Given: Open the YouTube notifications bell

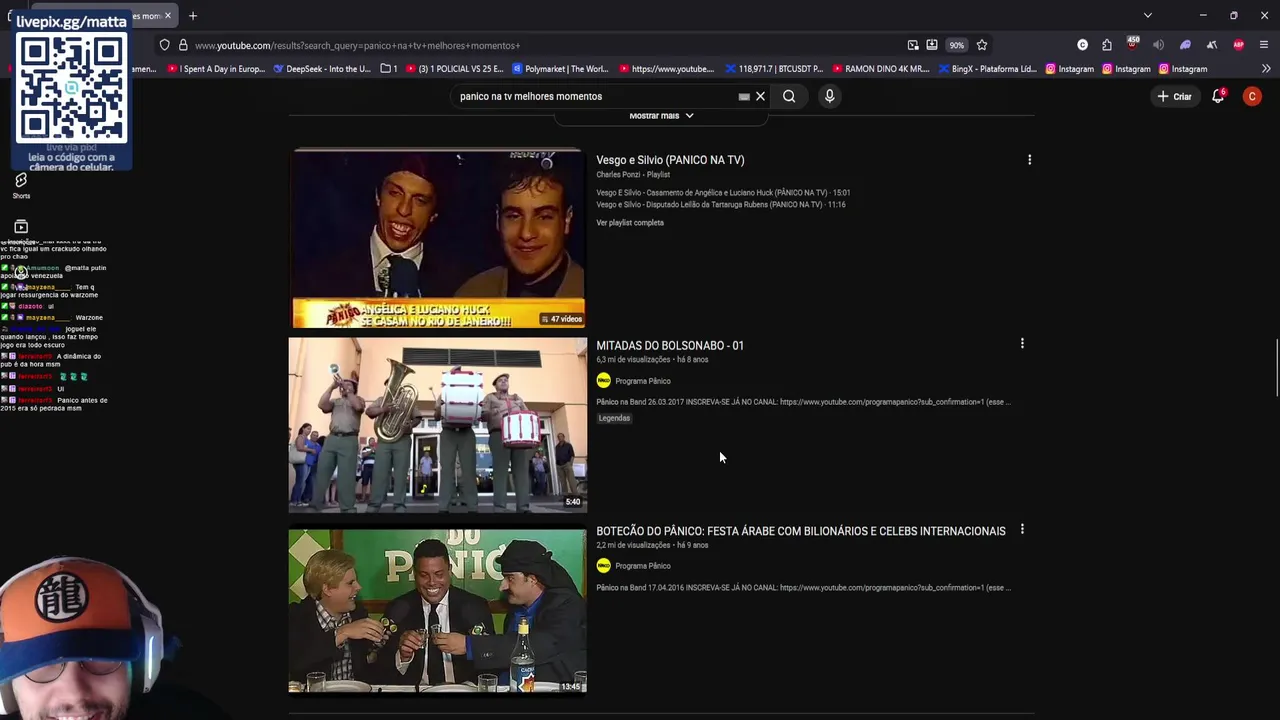Looking at the screenshot, I should pyautogui.click(x=1218, y=96).
